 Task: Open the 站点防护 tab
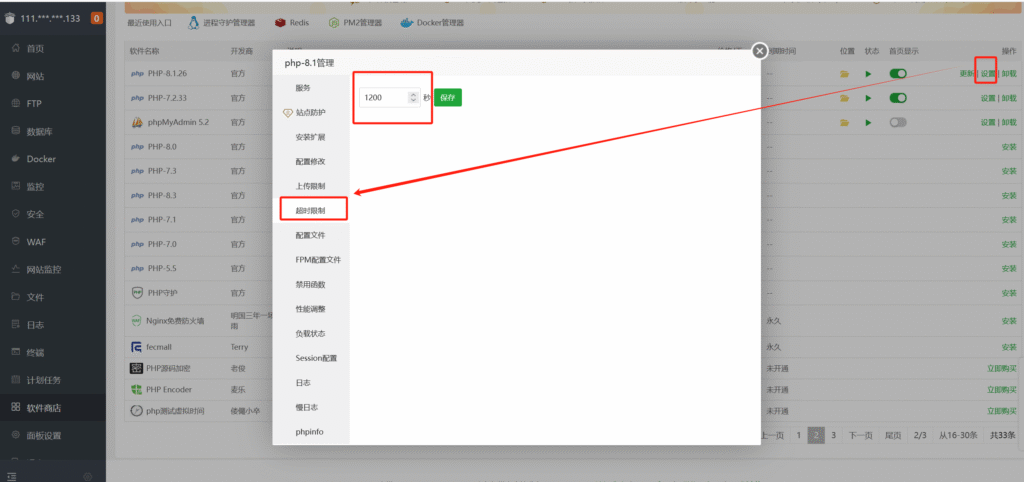[311, 112]
